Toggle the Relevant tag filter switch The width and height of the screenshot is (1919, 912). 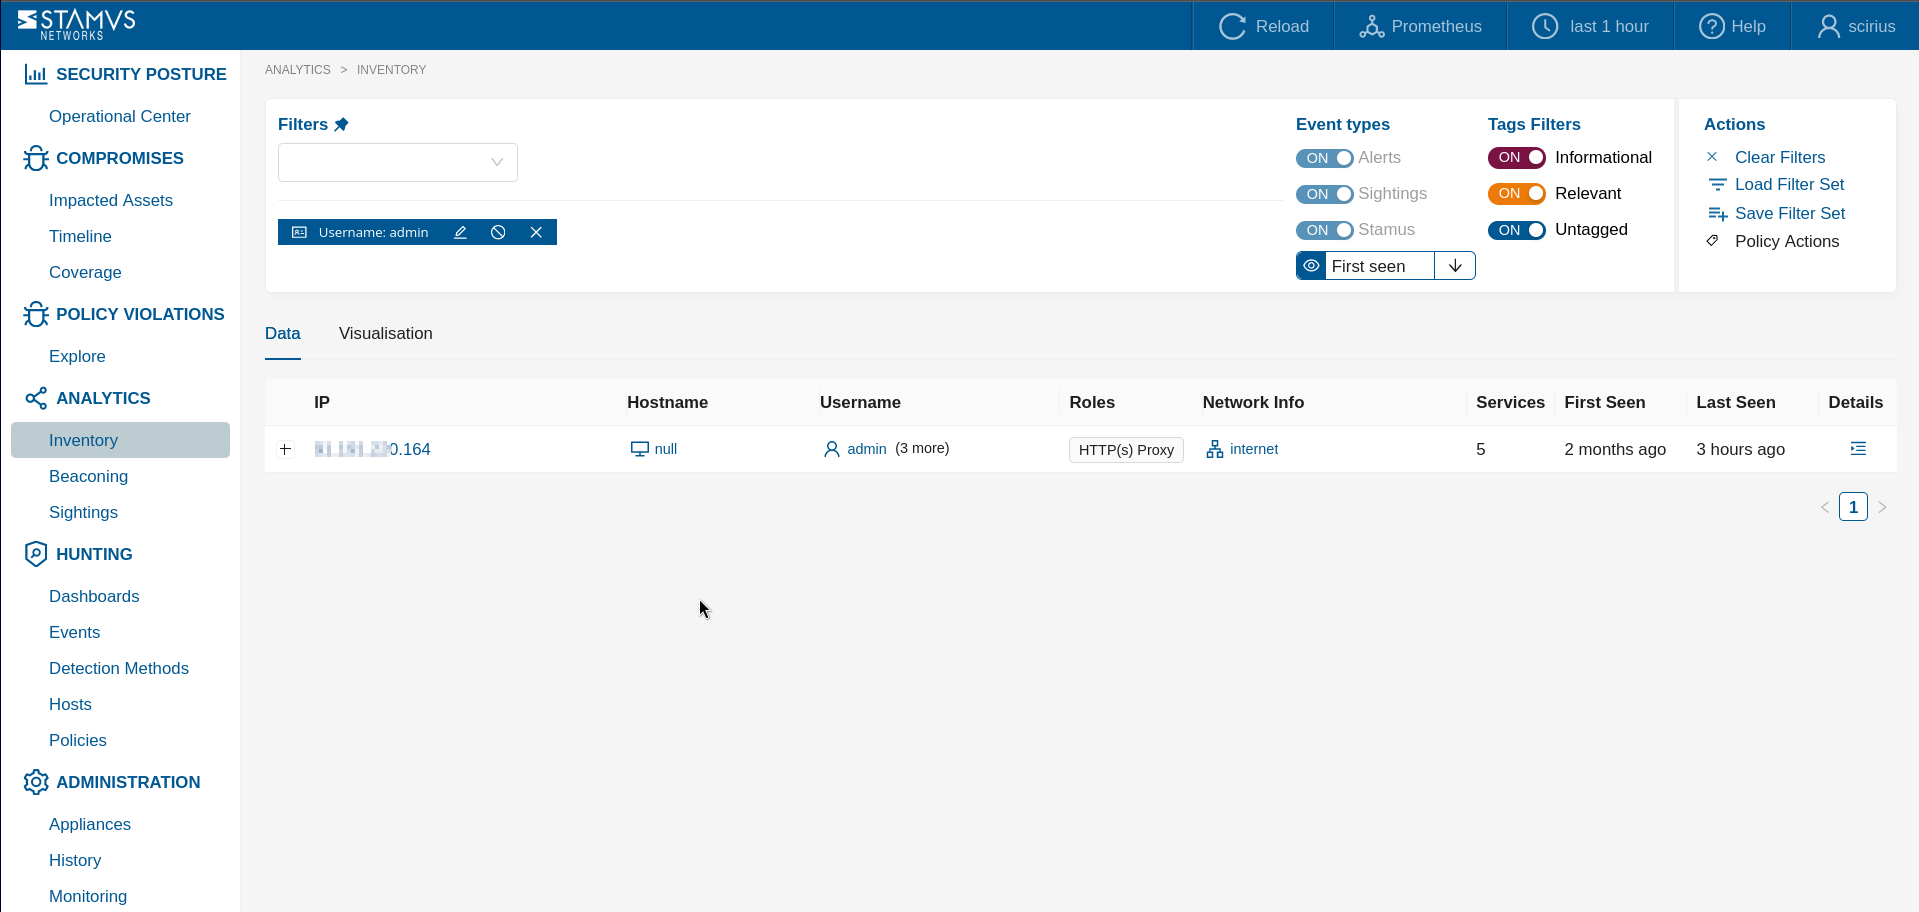pyautogui.click(x=1516, y=194)
